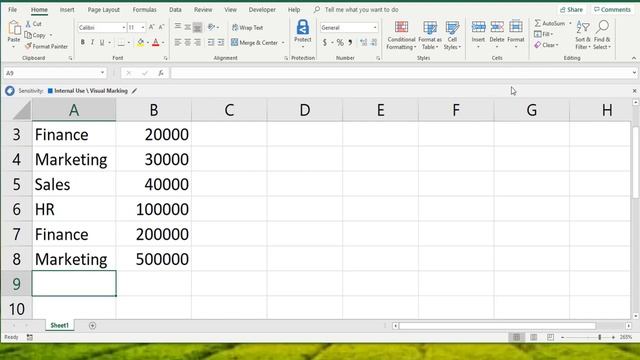Screen dimensions: 640x360
Task: Switch to the Data tab
Action: click(175, 9)
